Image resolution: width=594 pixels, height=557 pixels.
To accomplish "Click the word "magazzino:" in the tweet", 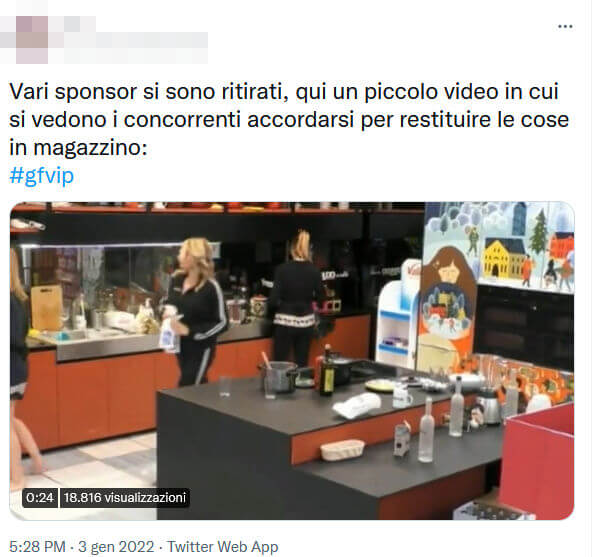I will click(x=90, y=148).
